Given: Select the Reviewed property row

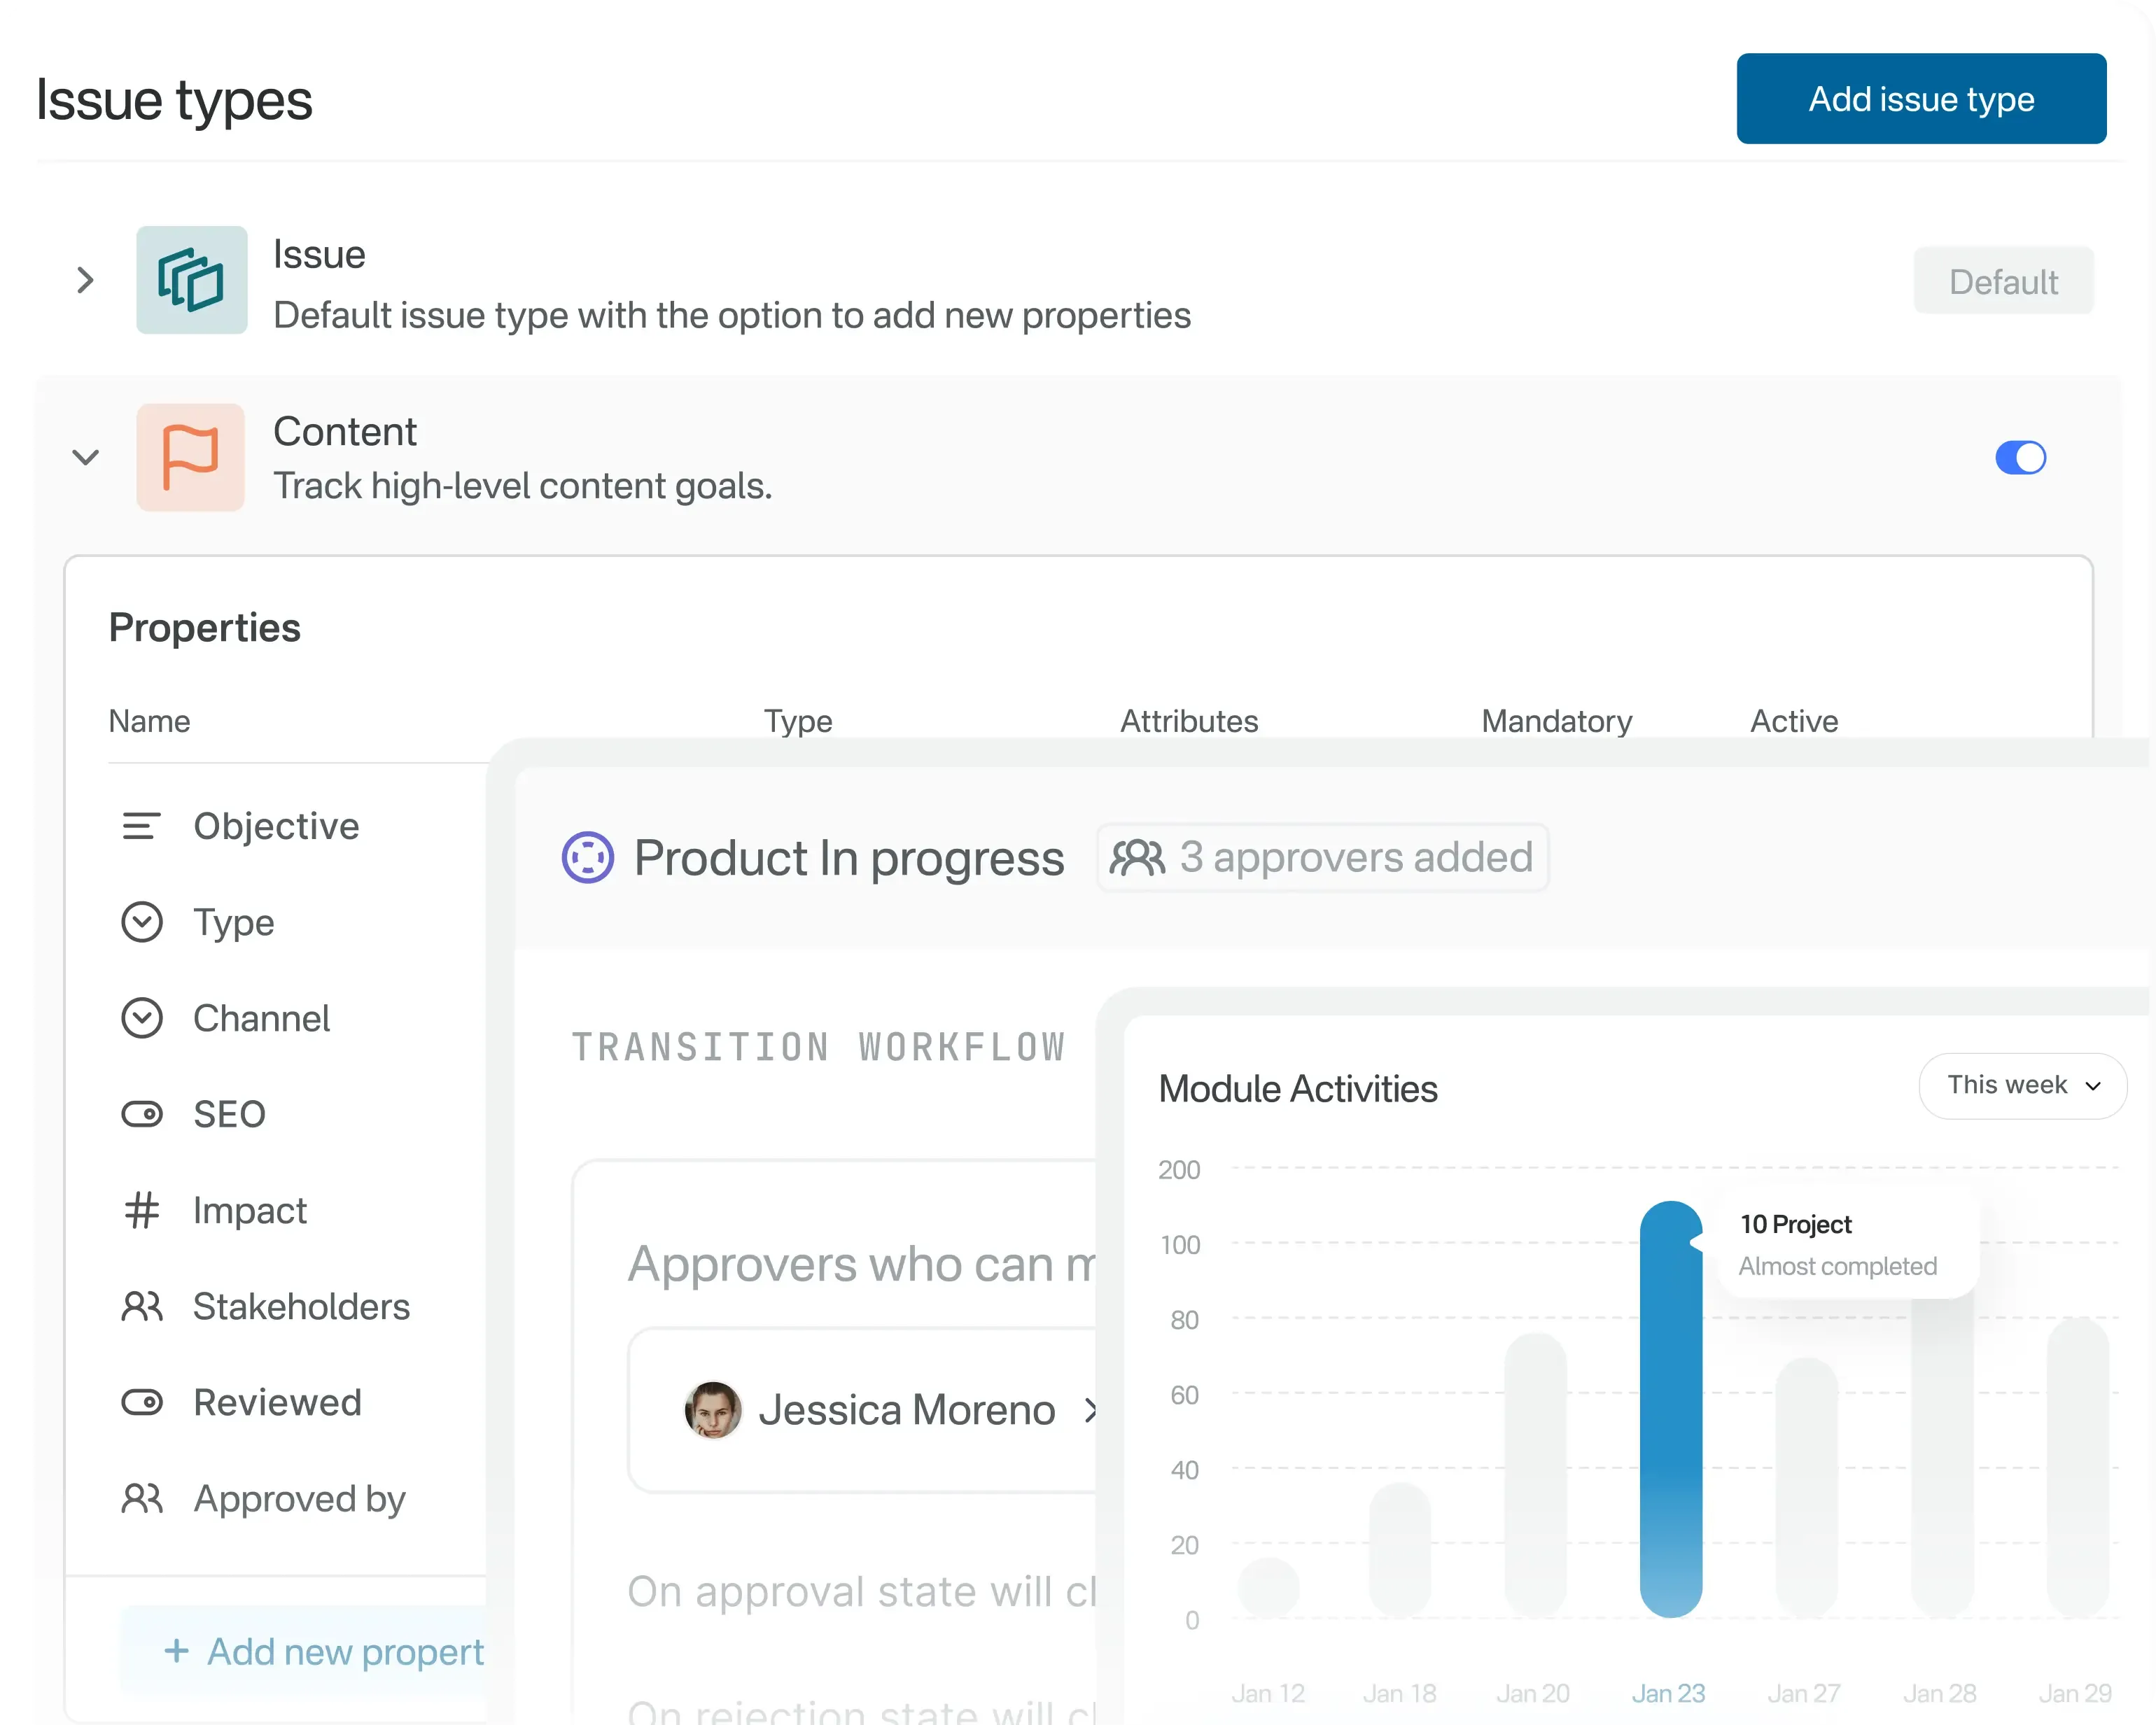Looking at the screenshot, I should [x=277, y=1402].
